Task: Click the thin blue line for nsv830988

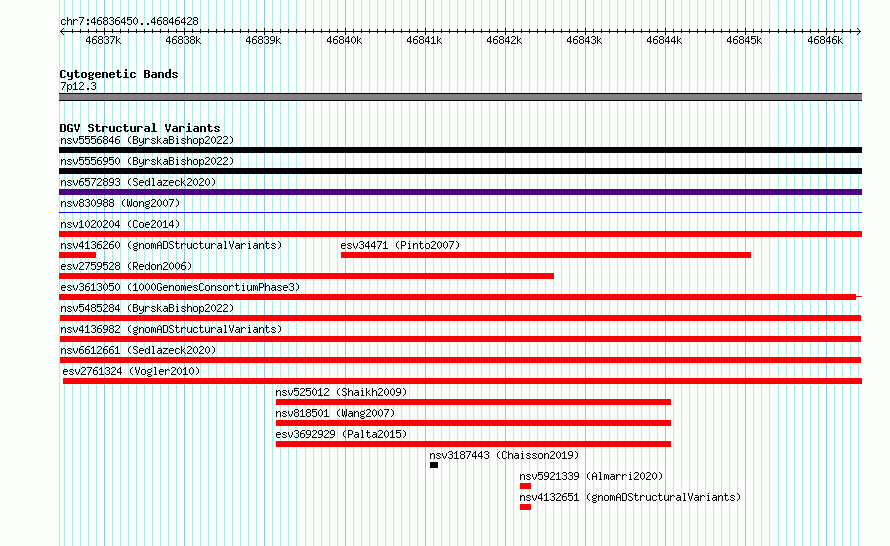Action: tap(460, 213)
